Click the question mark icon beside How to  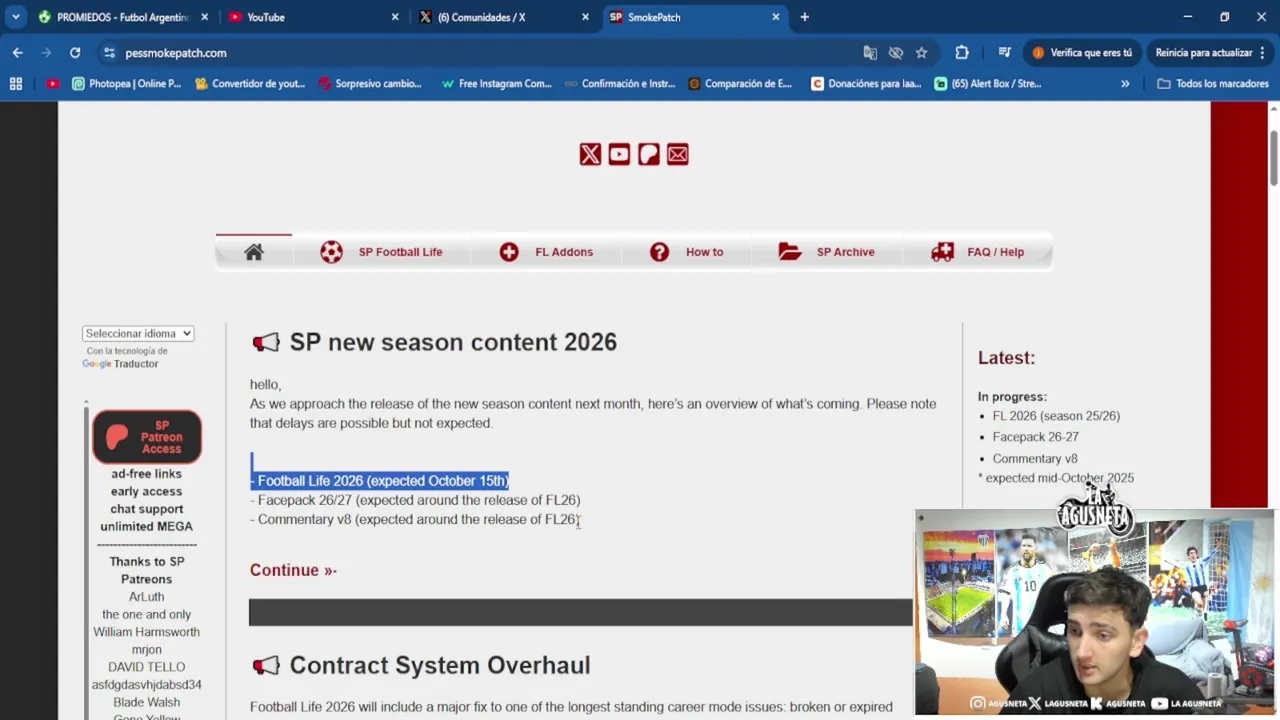click(x=659, y=252)
